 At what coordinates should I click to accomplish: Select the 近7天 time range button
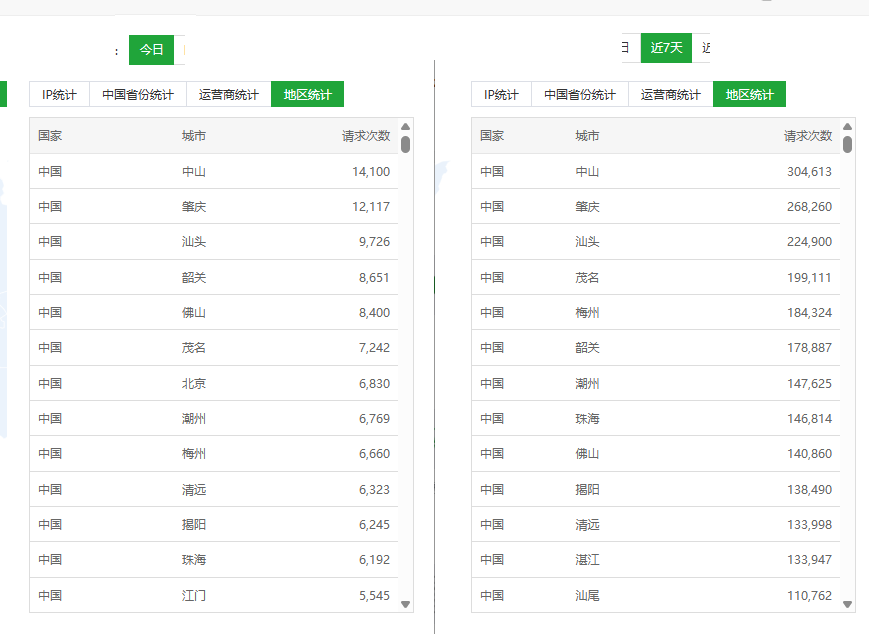(666, 48)
